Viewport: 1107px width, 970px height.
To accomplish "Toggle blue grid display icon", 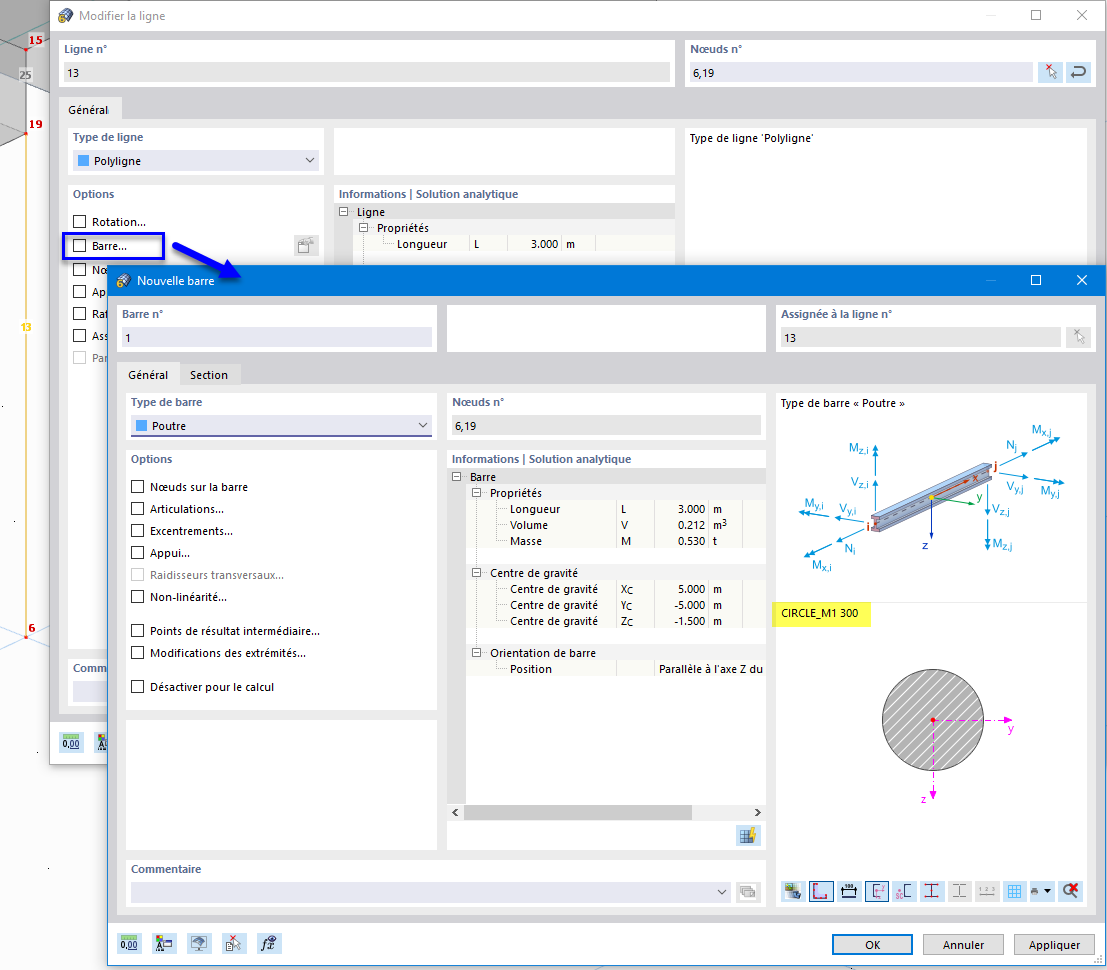I will pos(1014,891).
